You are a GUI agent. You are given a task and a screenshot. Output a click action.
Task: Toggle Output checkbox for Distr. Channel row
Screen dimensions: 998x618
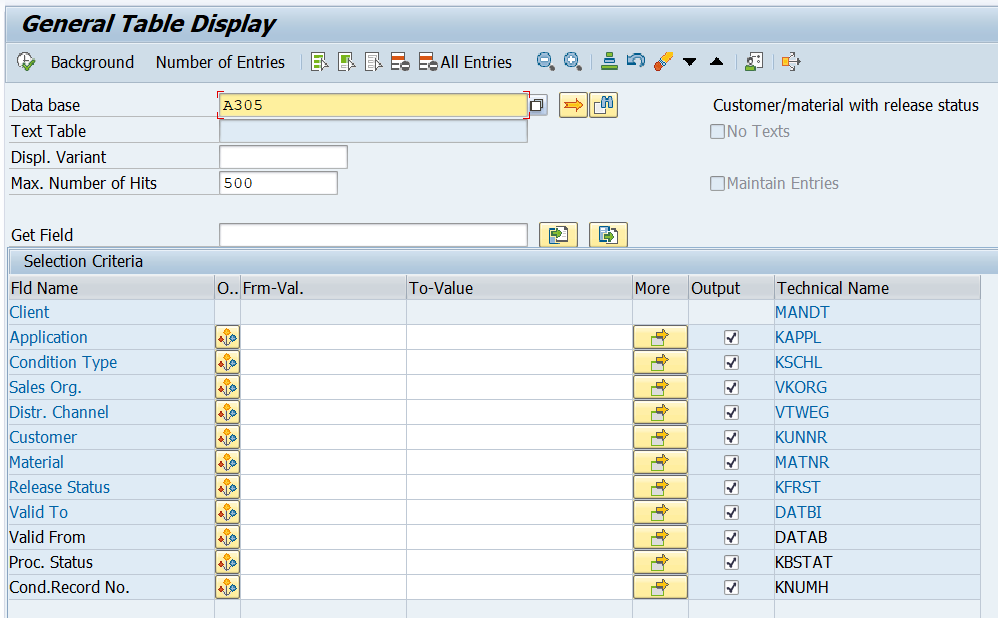coord(731,412)
